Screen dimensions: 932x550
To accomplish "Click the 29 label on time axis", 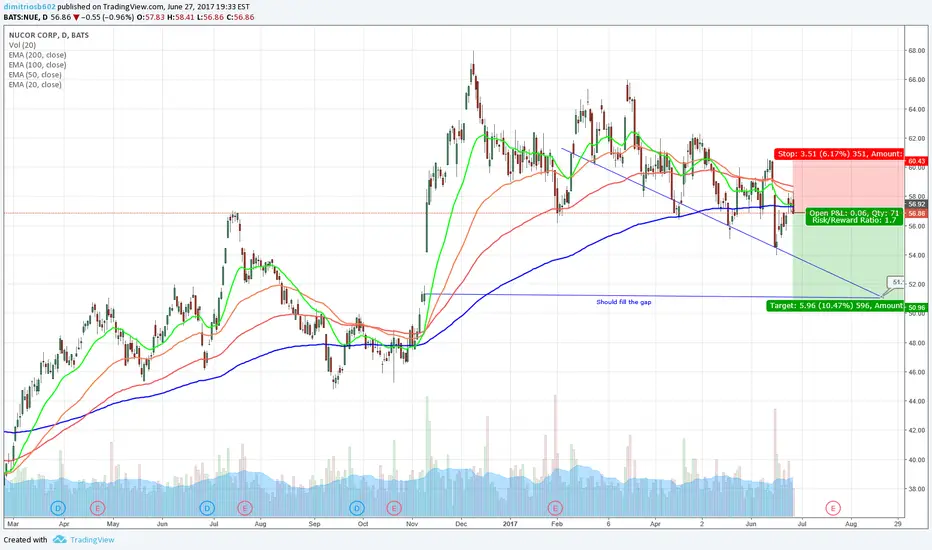I will (x=898, y=524).
